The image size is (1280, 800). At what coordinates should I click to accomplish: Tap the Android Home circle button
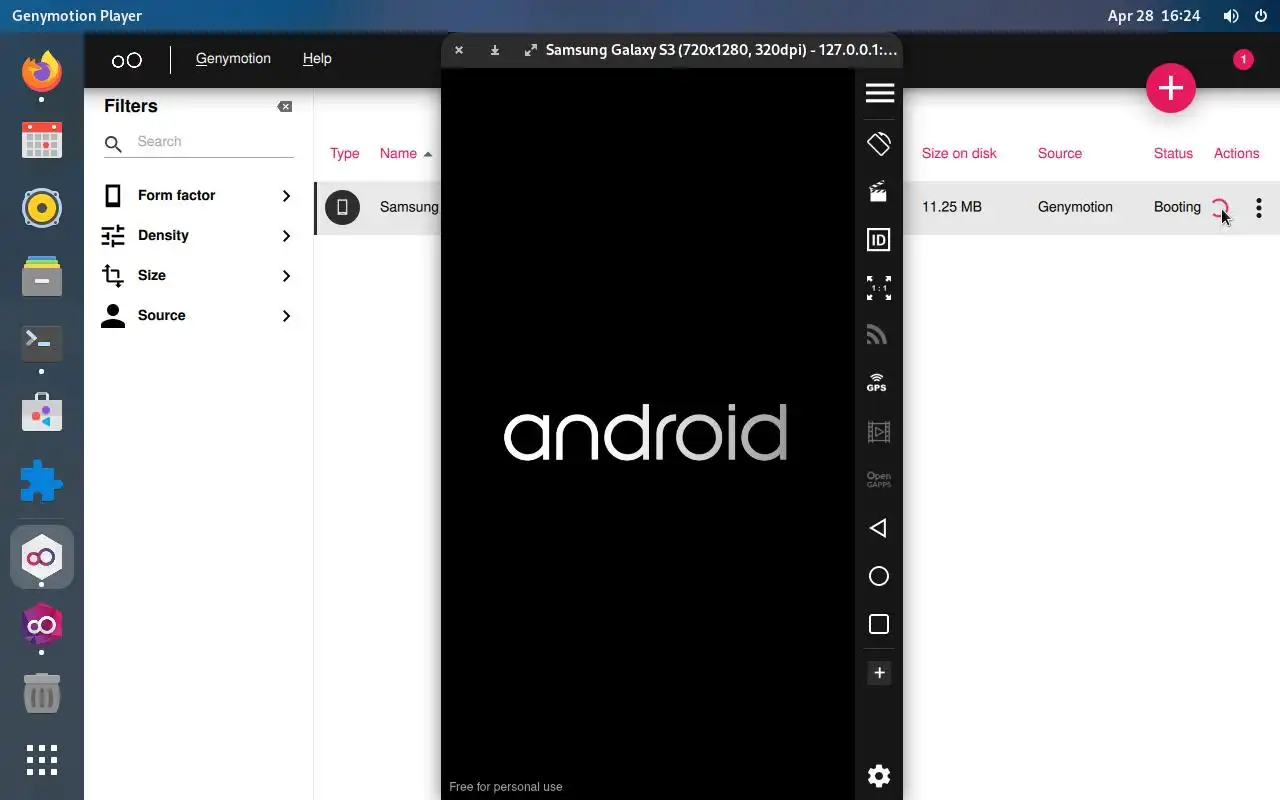tap(879, 576)
